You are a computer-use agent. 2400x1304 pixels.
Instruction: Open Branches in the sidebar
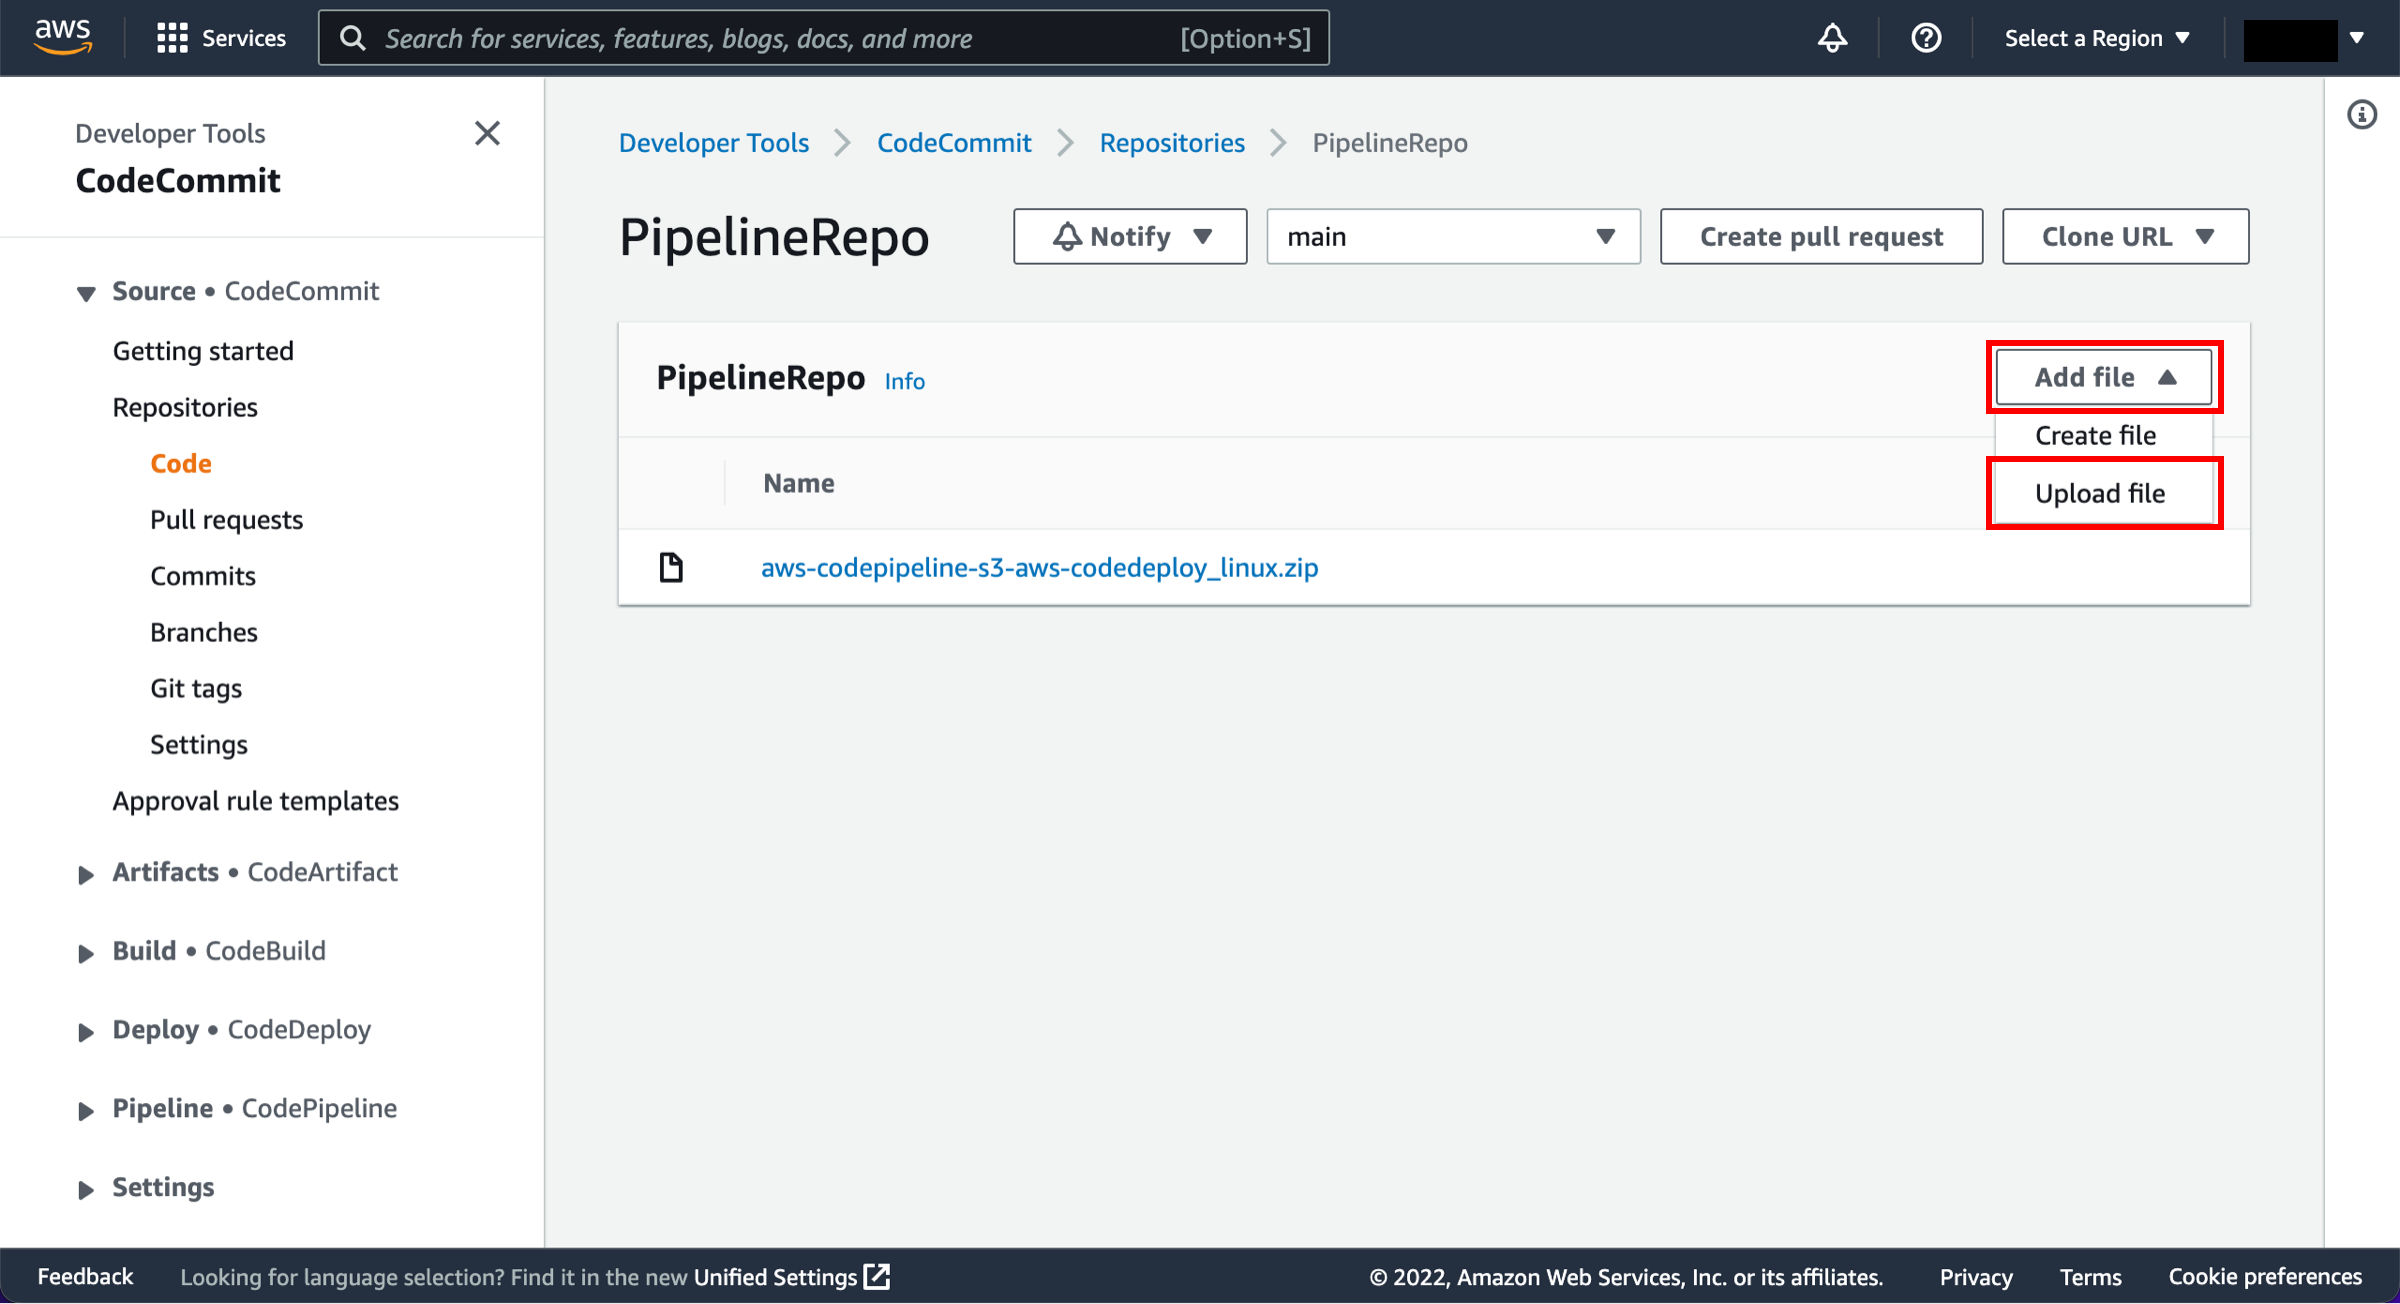[204, 632]
